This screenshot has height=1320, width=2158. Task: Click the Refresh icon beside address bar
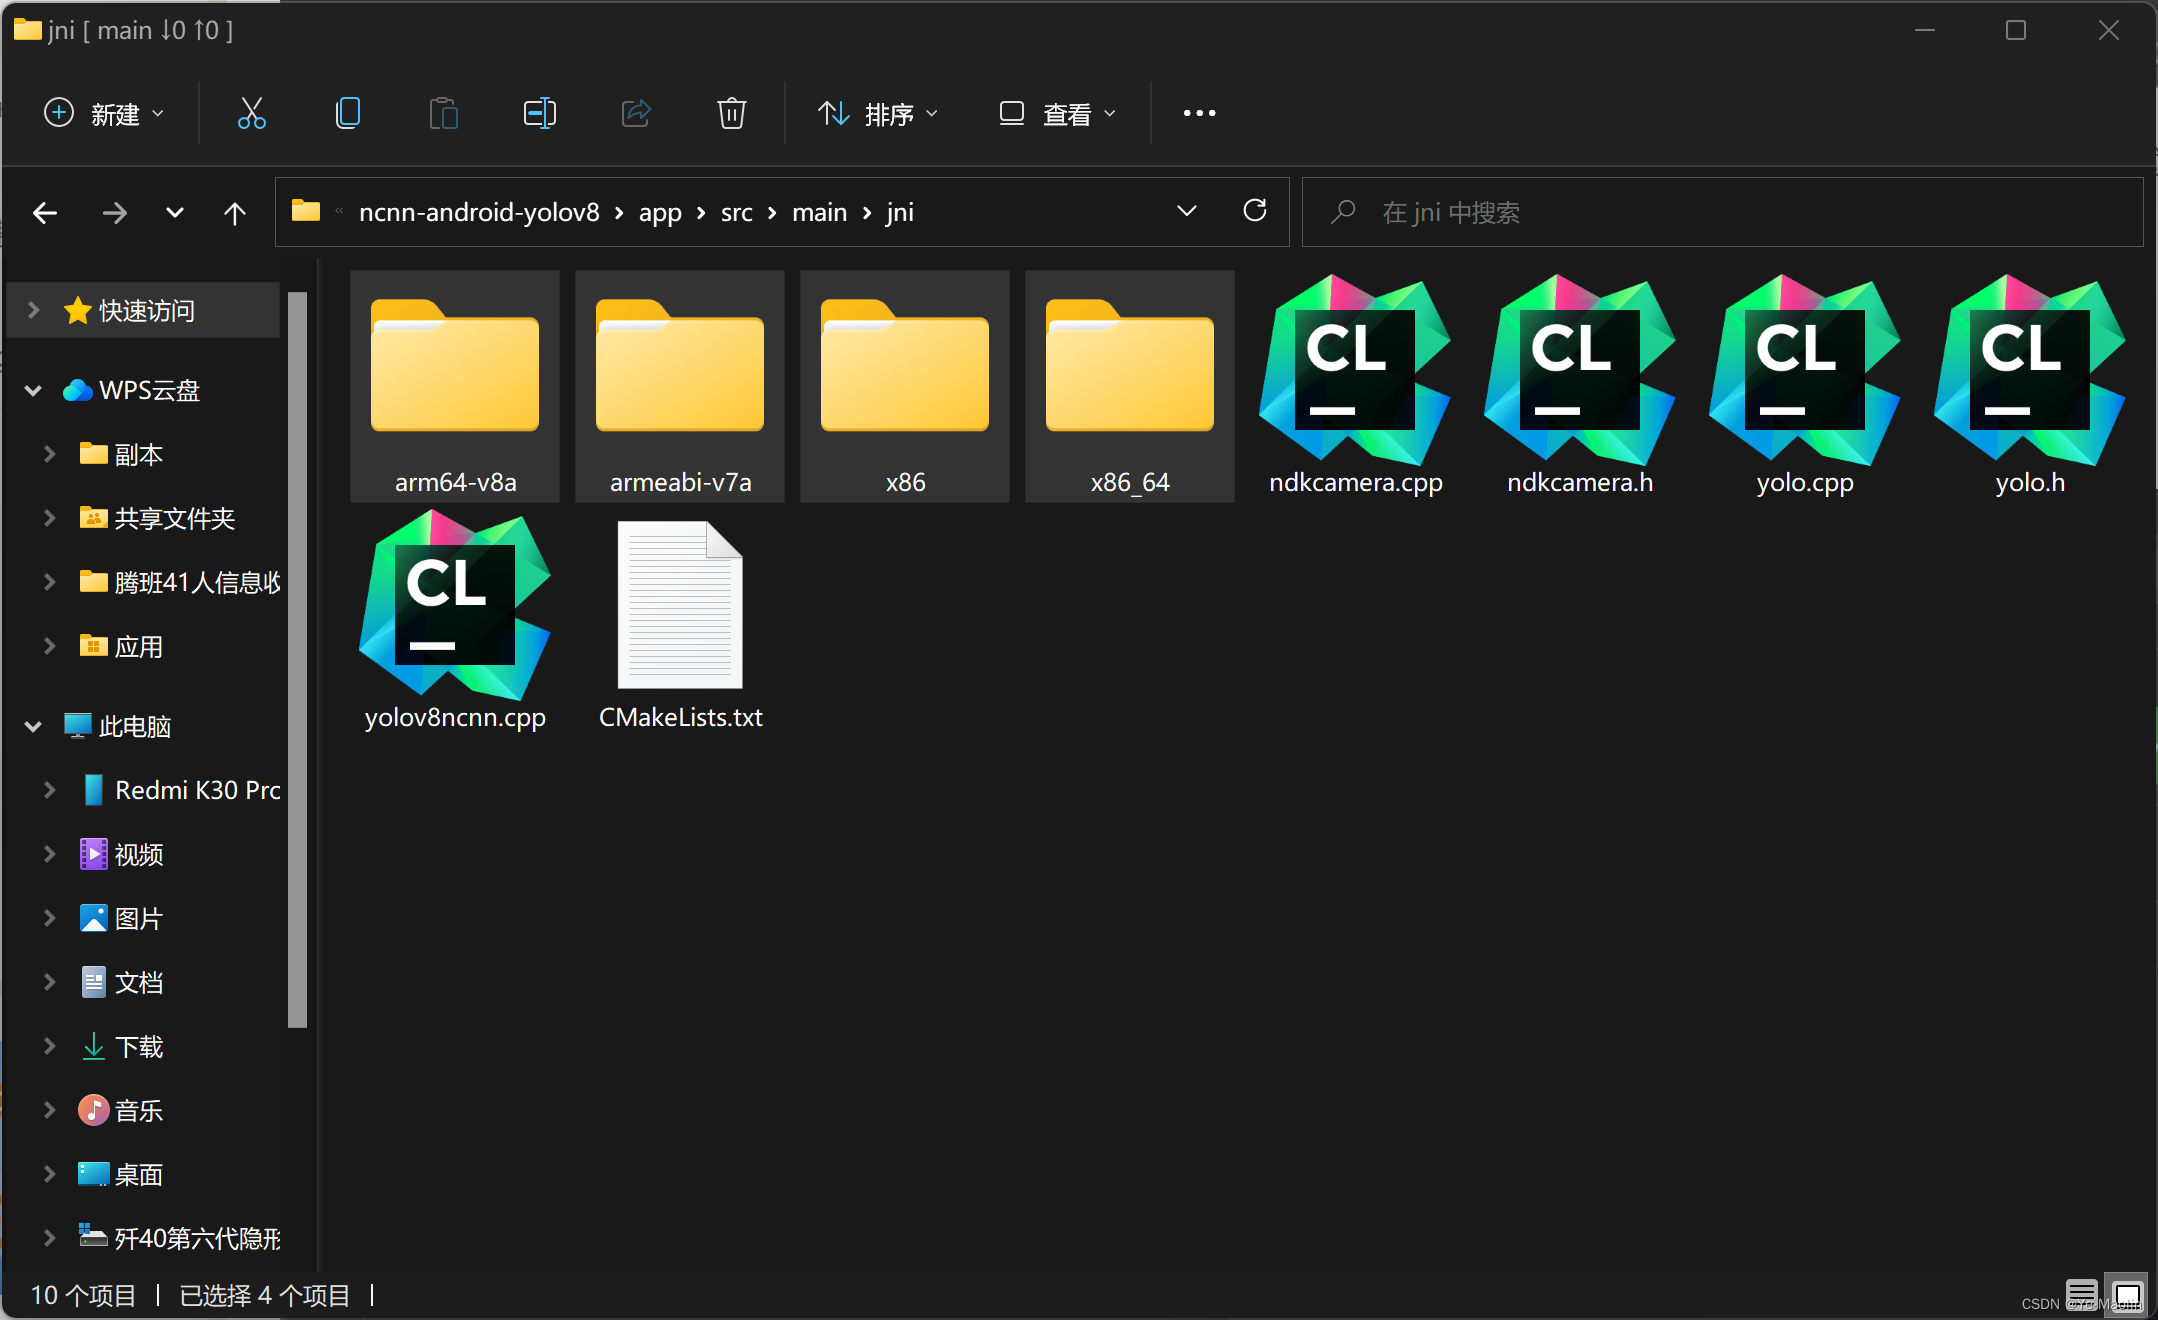1255,211
